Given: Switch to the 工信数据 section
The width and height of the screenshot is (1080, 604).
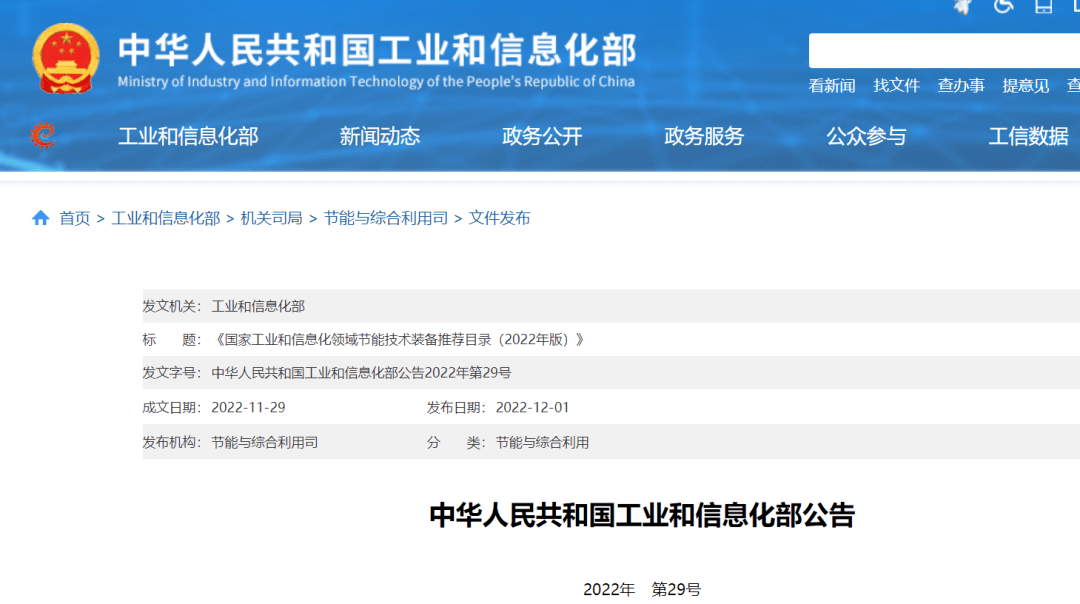Looking at the screenshot, I should point(1028,137).
